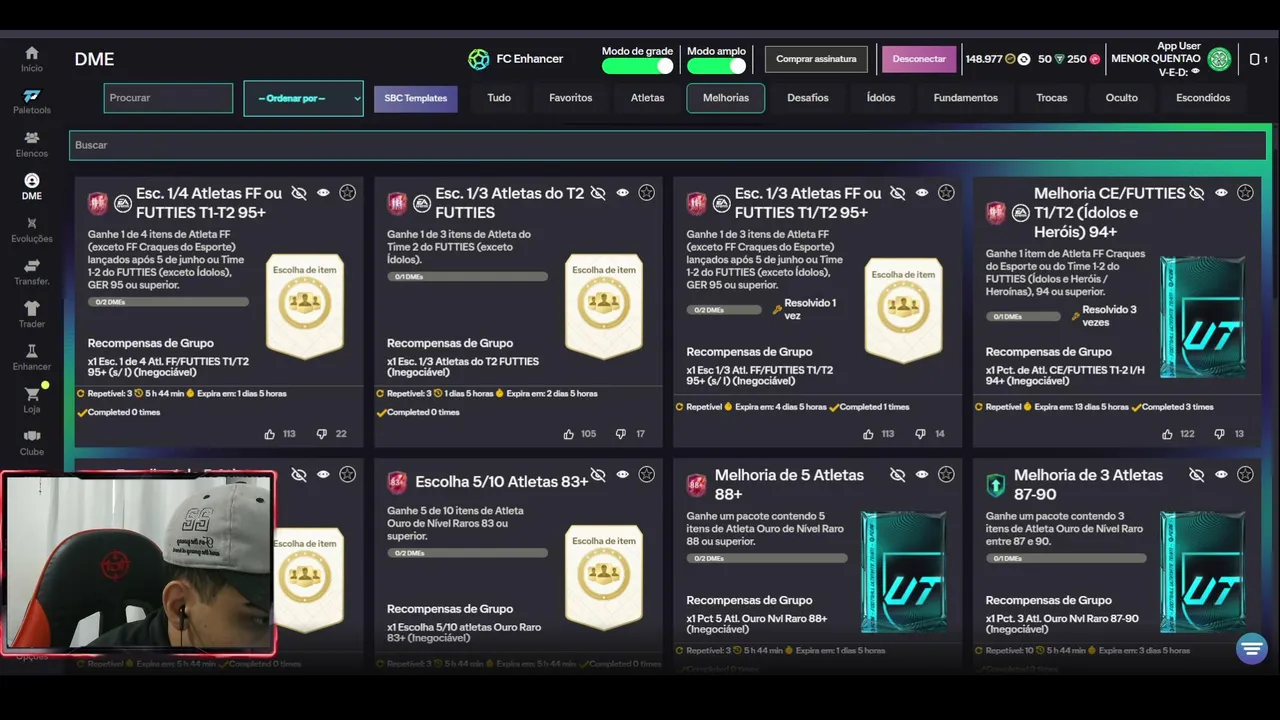The image size is (1280, 720).
Task: Star the Melhoria de 5 Atletas 88+ card
Action: click(x=946, y=475)
